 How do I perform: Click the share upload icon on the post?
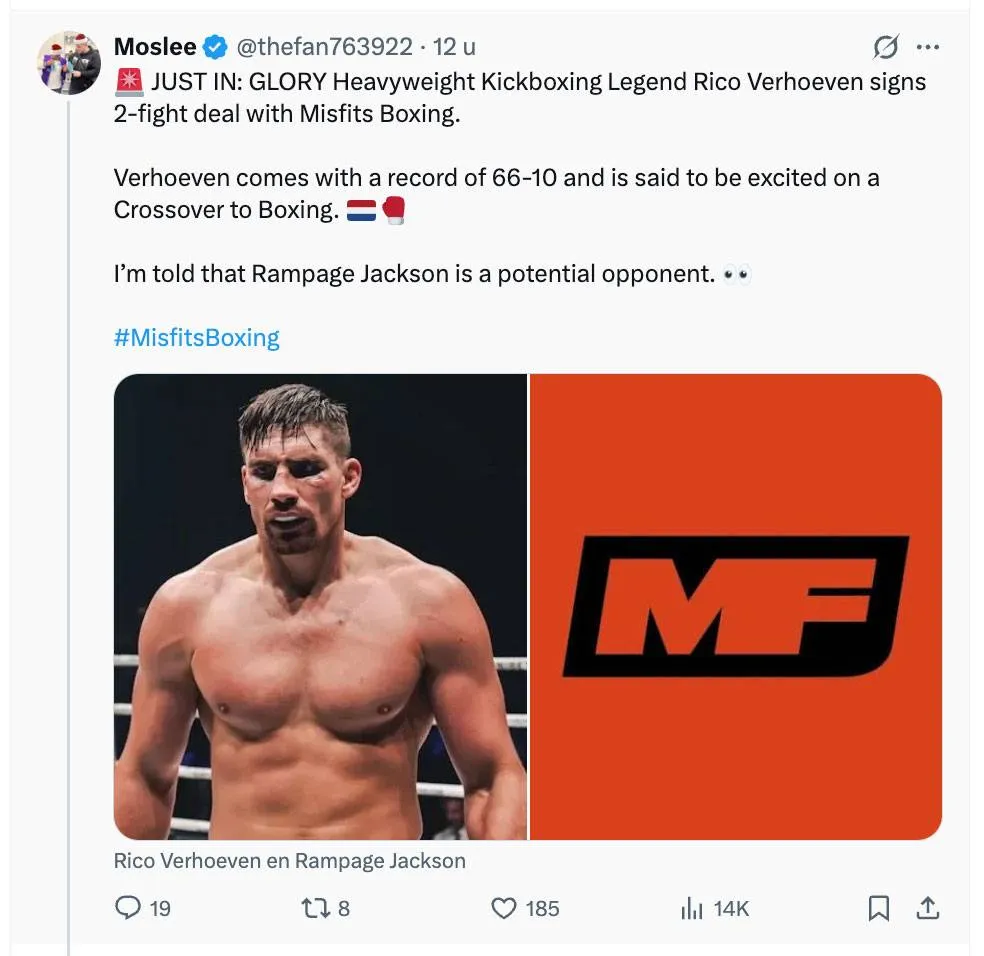click(927, 909)
